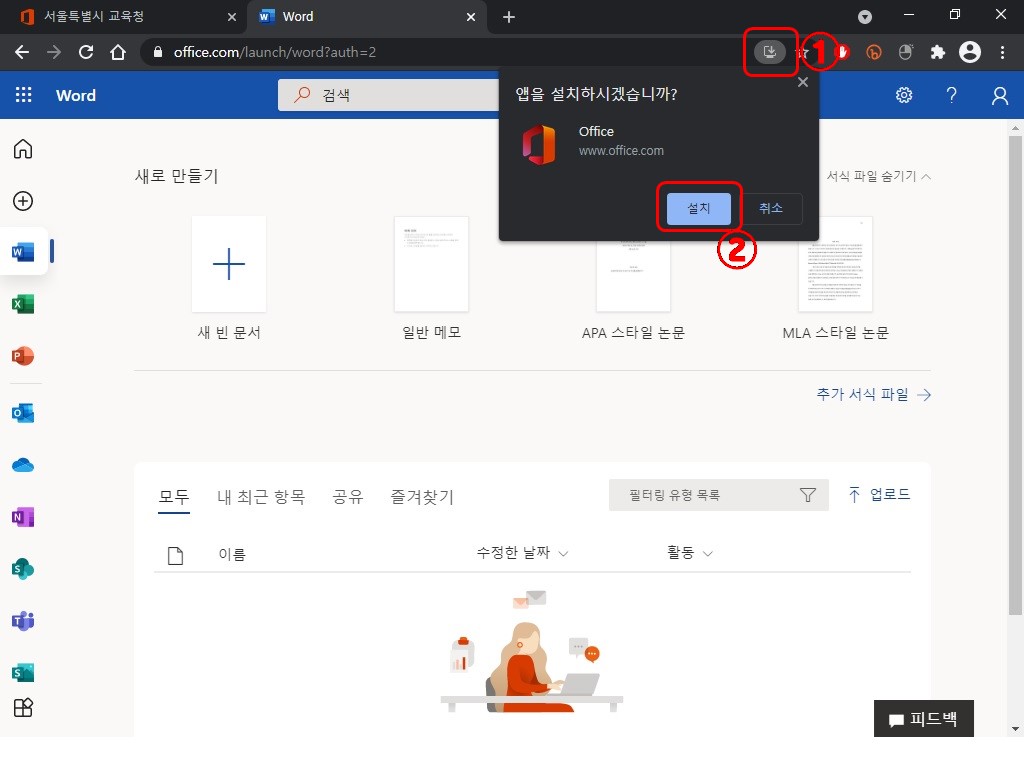The height and width of the screenshot is (768, 1024).
Task: Reload the page
Action: point(86,52)
